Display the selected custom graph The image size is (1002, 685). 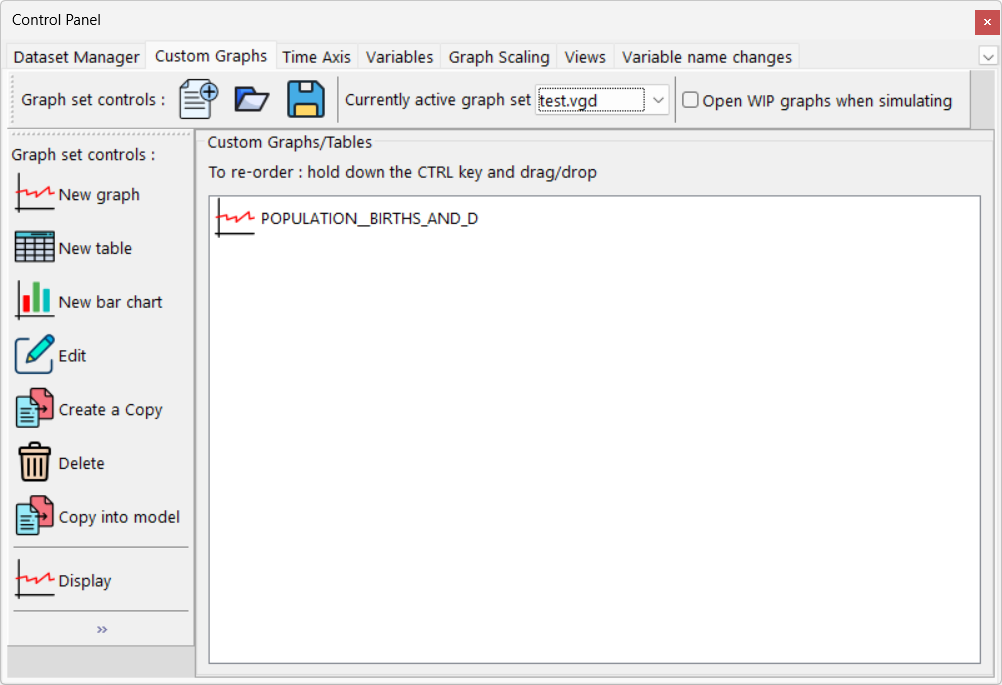tap(64, 581)
